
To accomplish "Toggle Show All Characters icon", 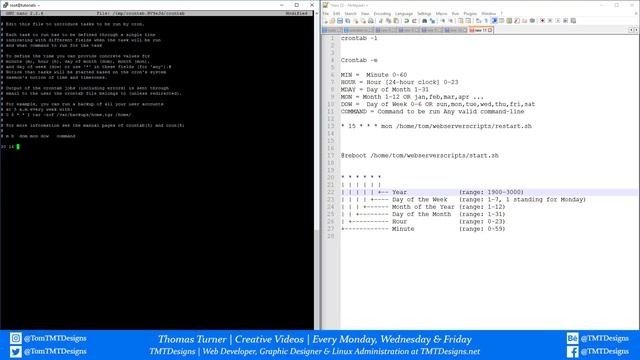I will [x=486, y=21].
